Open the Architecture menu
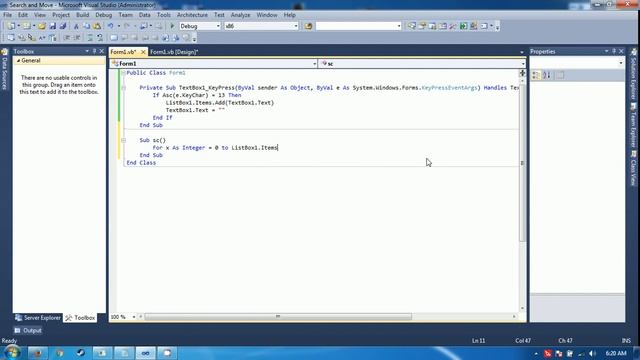 [x=192, y=15]
